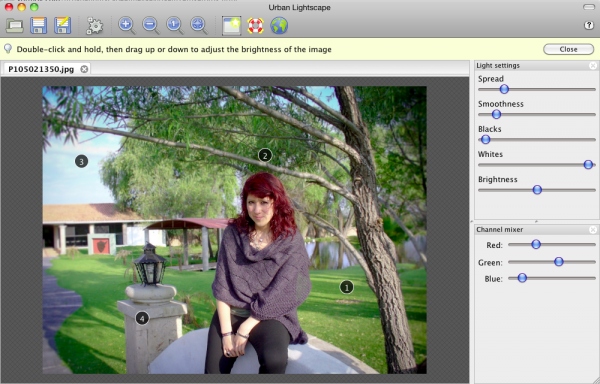Click the Blacks slider handle
This screenshot has height=384, width=600.
486,139
